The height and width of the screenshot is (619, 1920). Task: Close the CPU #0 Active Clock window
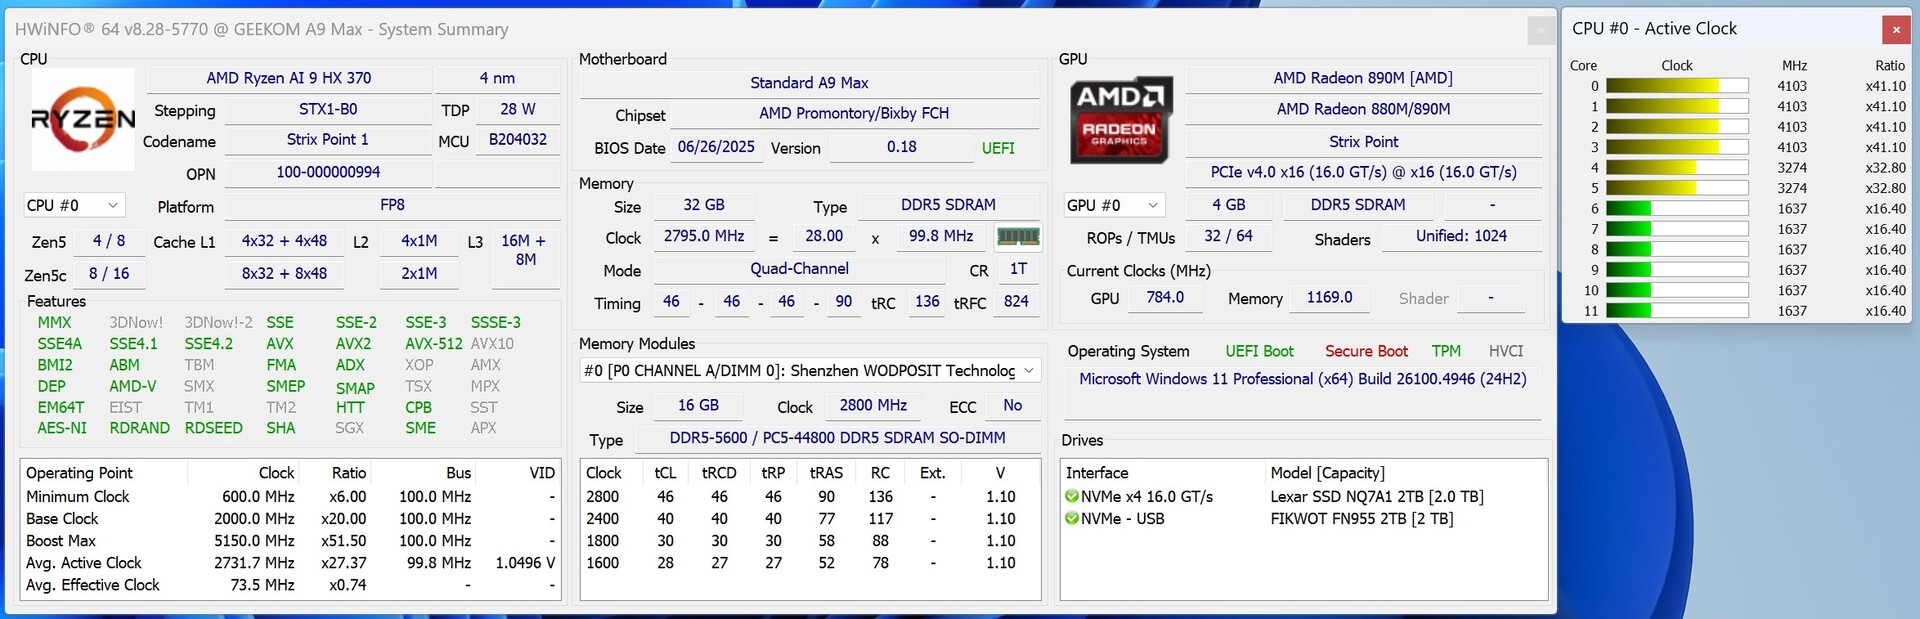(1896, 30)
